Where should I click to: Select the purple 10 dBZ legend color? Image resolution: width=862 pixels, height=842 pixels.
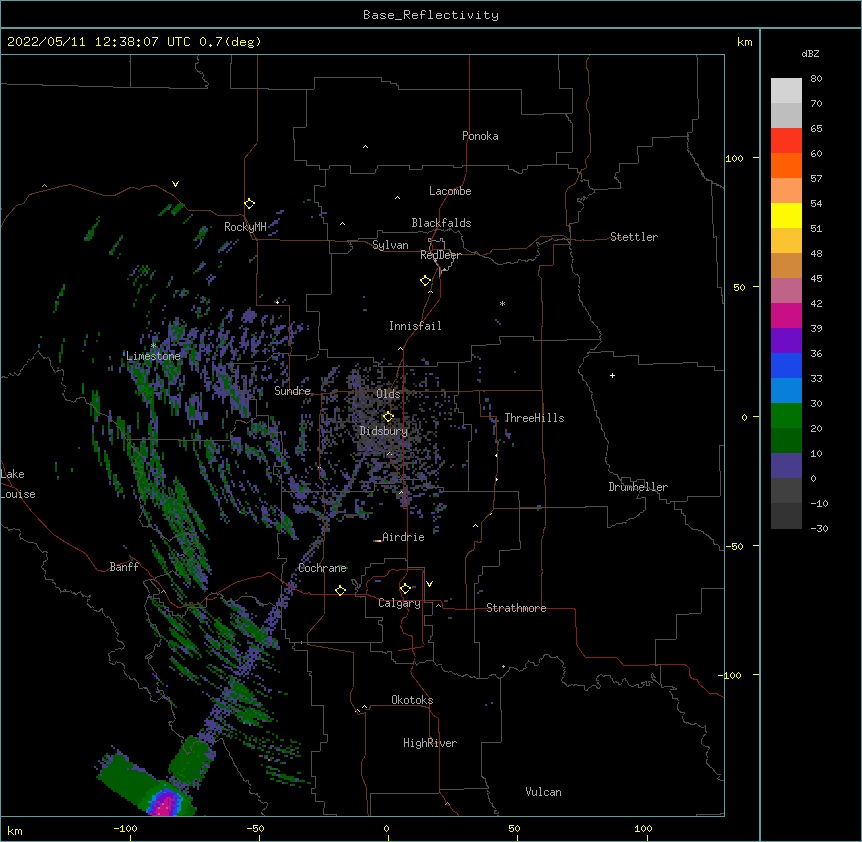point(786,466)
